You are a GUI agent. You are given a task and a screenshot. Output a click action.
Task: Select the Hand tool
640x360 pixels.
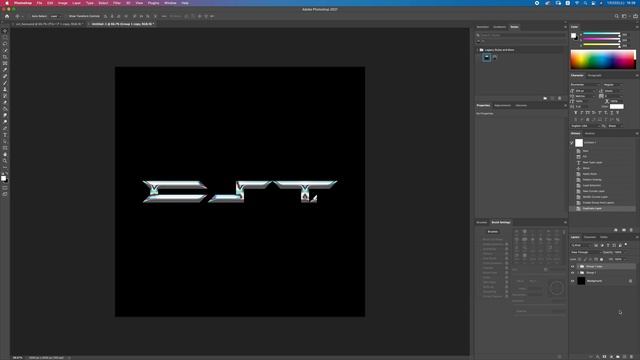5,154
